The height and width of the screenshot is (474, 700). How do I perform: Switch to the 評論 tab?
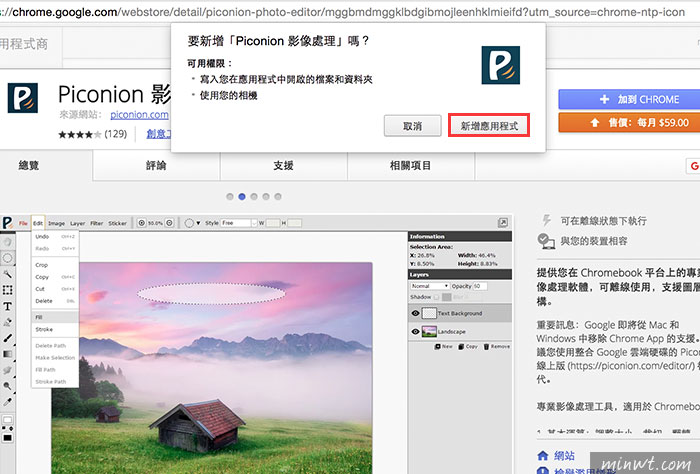pos(156,166)
